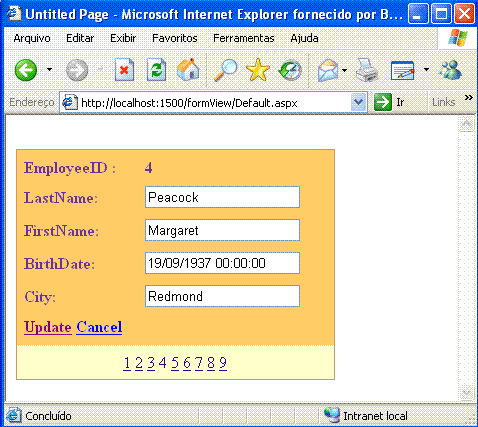The image size is (478, 427).
Task: Open the Messenger icon in toolbar
Action: pos(451,70)
